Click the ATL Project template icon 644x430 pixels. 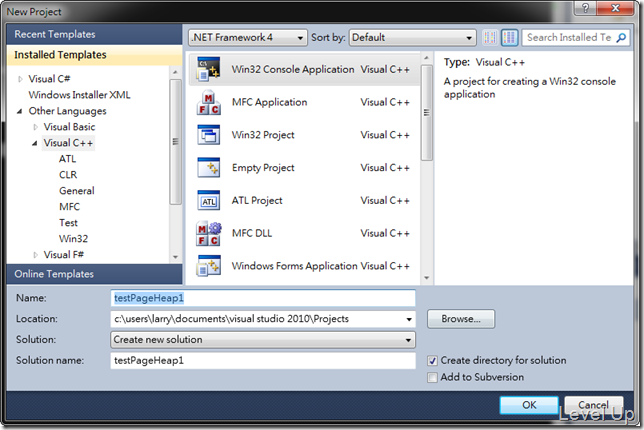pos(209,200)
